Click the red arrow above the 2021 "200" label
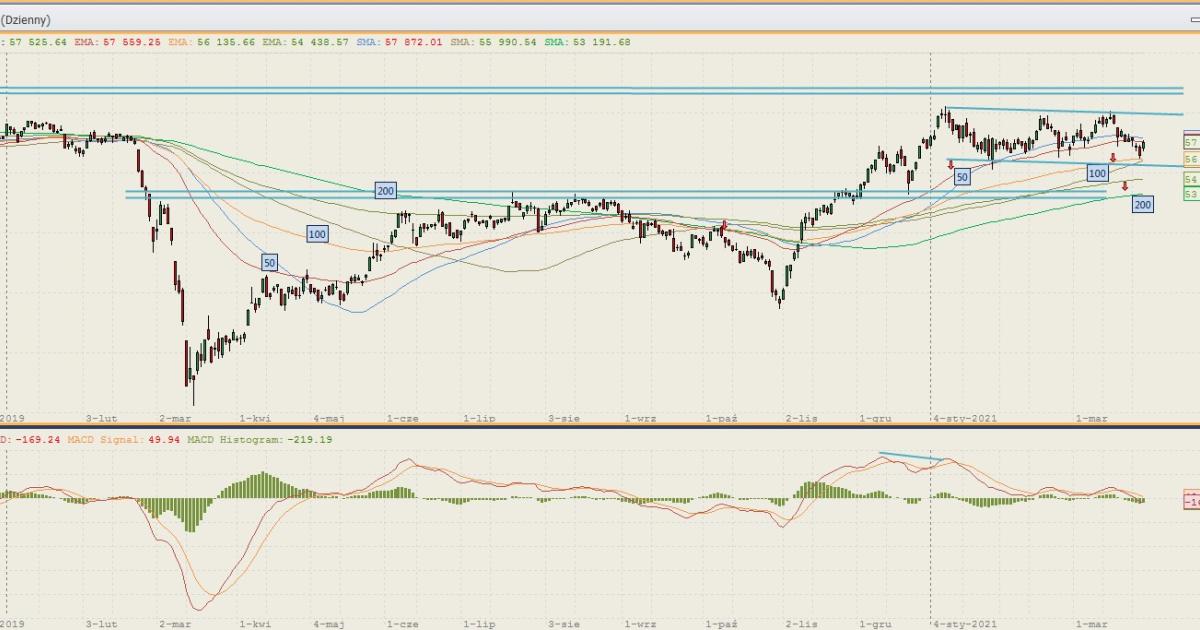The width and height of the screenshot is (1200, 630). [1125, 186]
